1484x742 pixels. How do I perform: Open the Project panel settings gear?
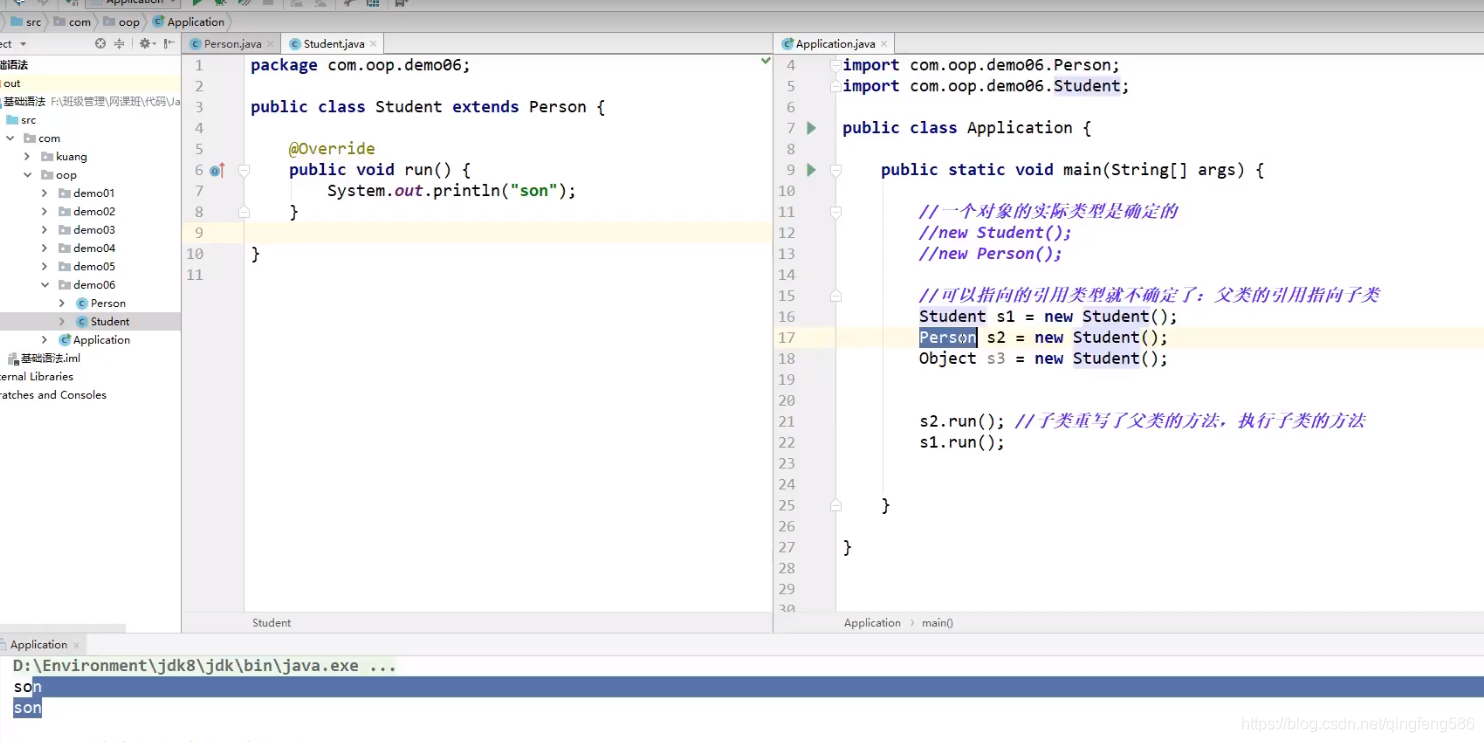[x=146, y=44]
